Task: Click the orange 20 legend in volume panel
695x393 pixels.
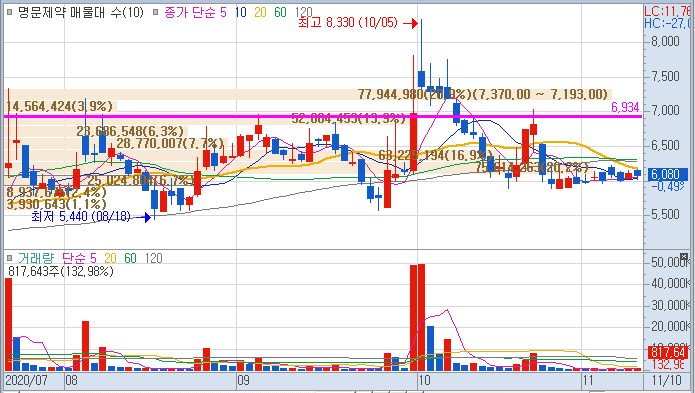Action: pos(110,258)
